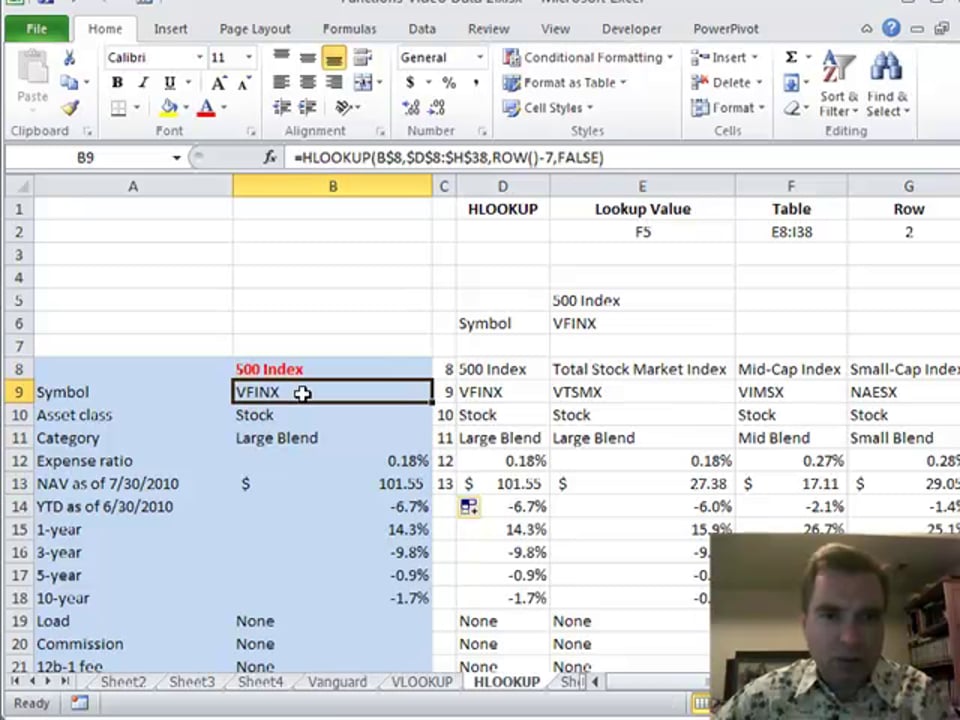Click the Select All corner button
The width and height of the screenshot is (960, 720).
point(19,186)
